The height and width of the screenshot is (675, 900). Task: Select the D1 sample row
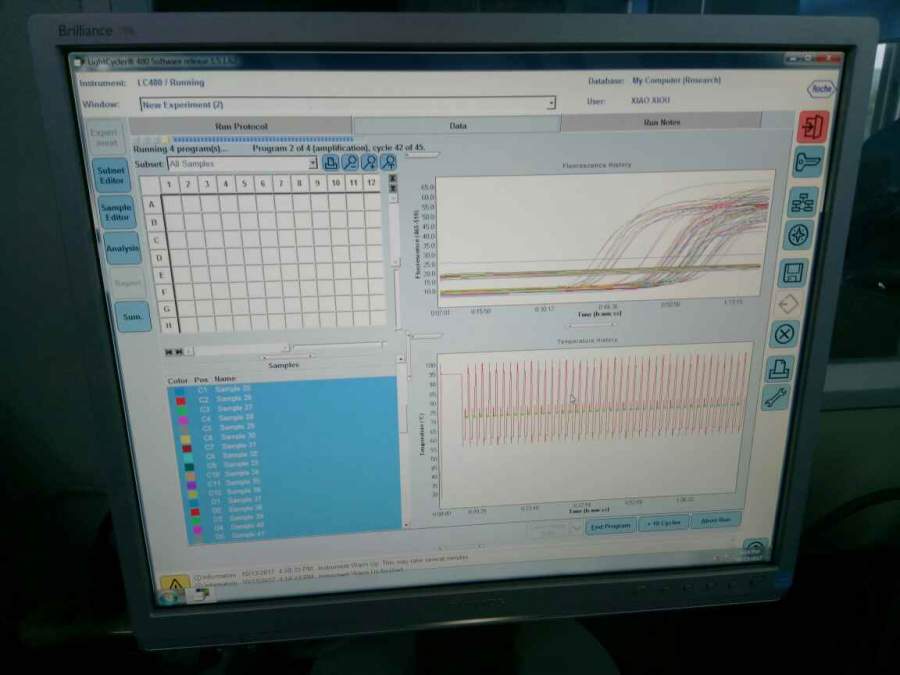(293, 501)
